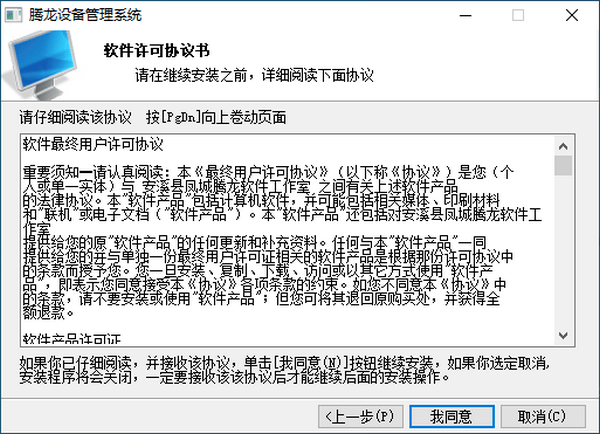This screenshot has width=600, height=434.
Task: Go back with the 上一步(P) button
Action: click(x=360, y=416)
